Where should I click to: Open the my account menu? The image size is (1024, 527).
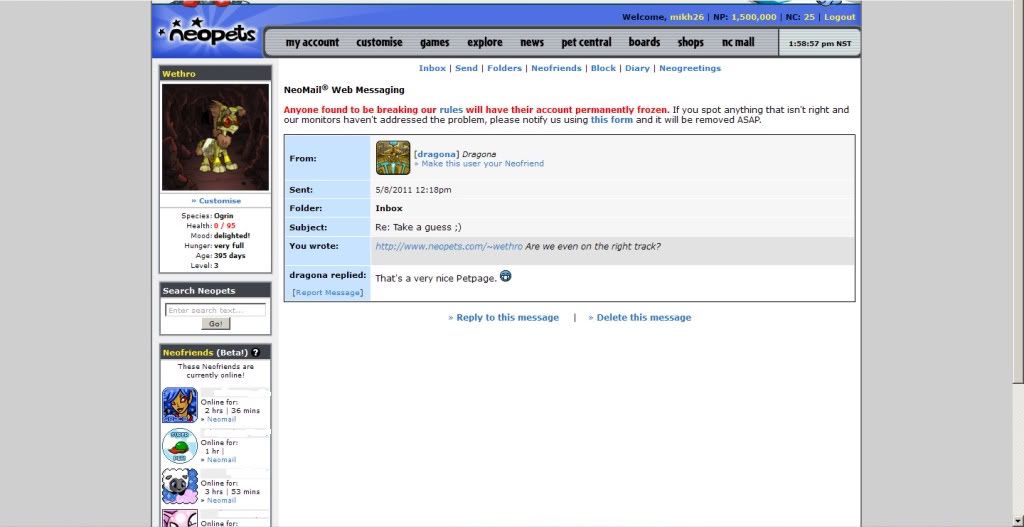[x=312, y=42]
